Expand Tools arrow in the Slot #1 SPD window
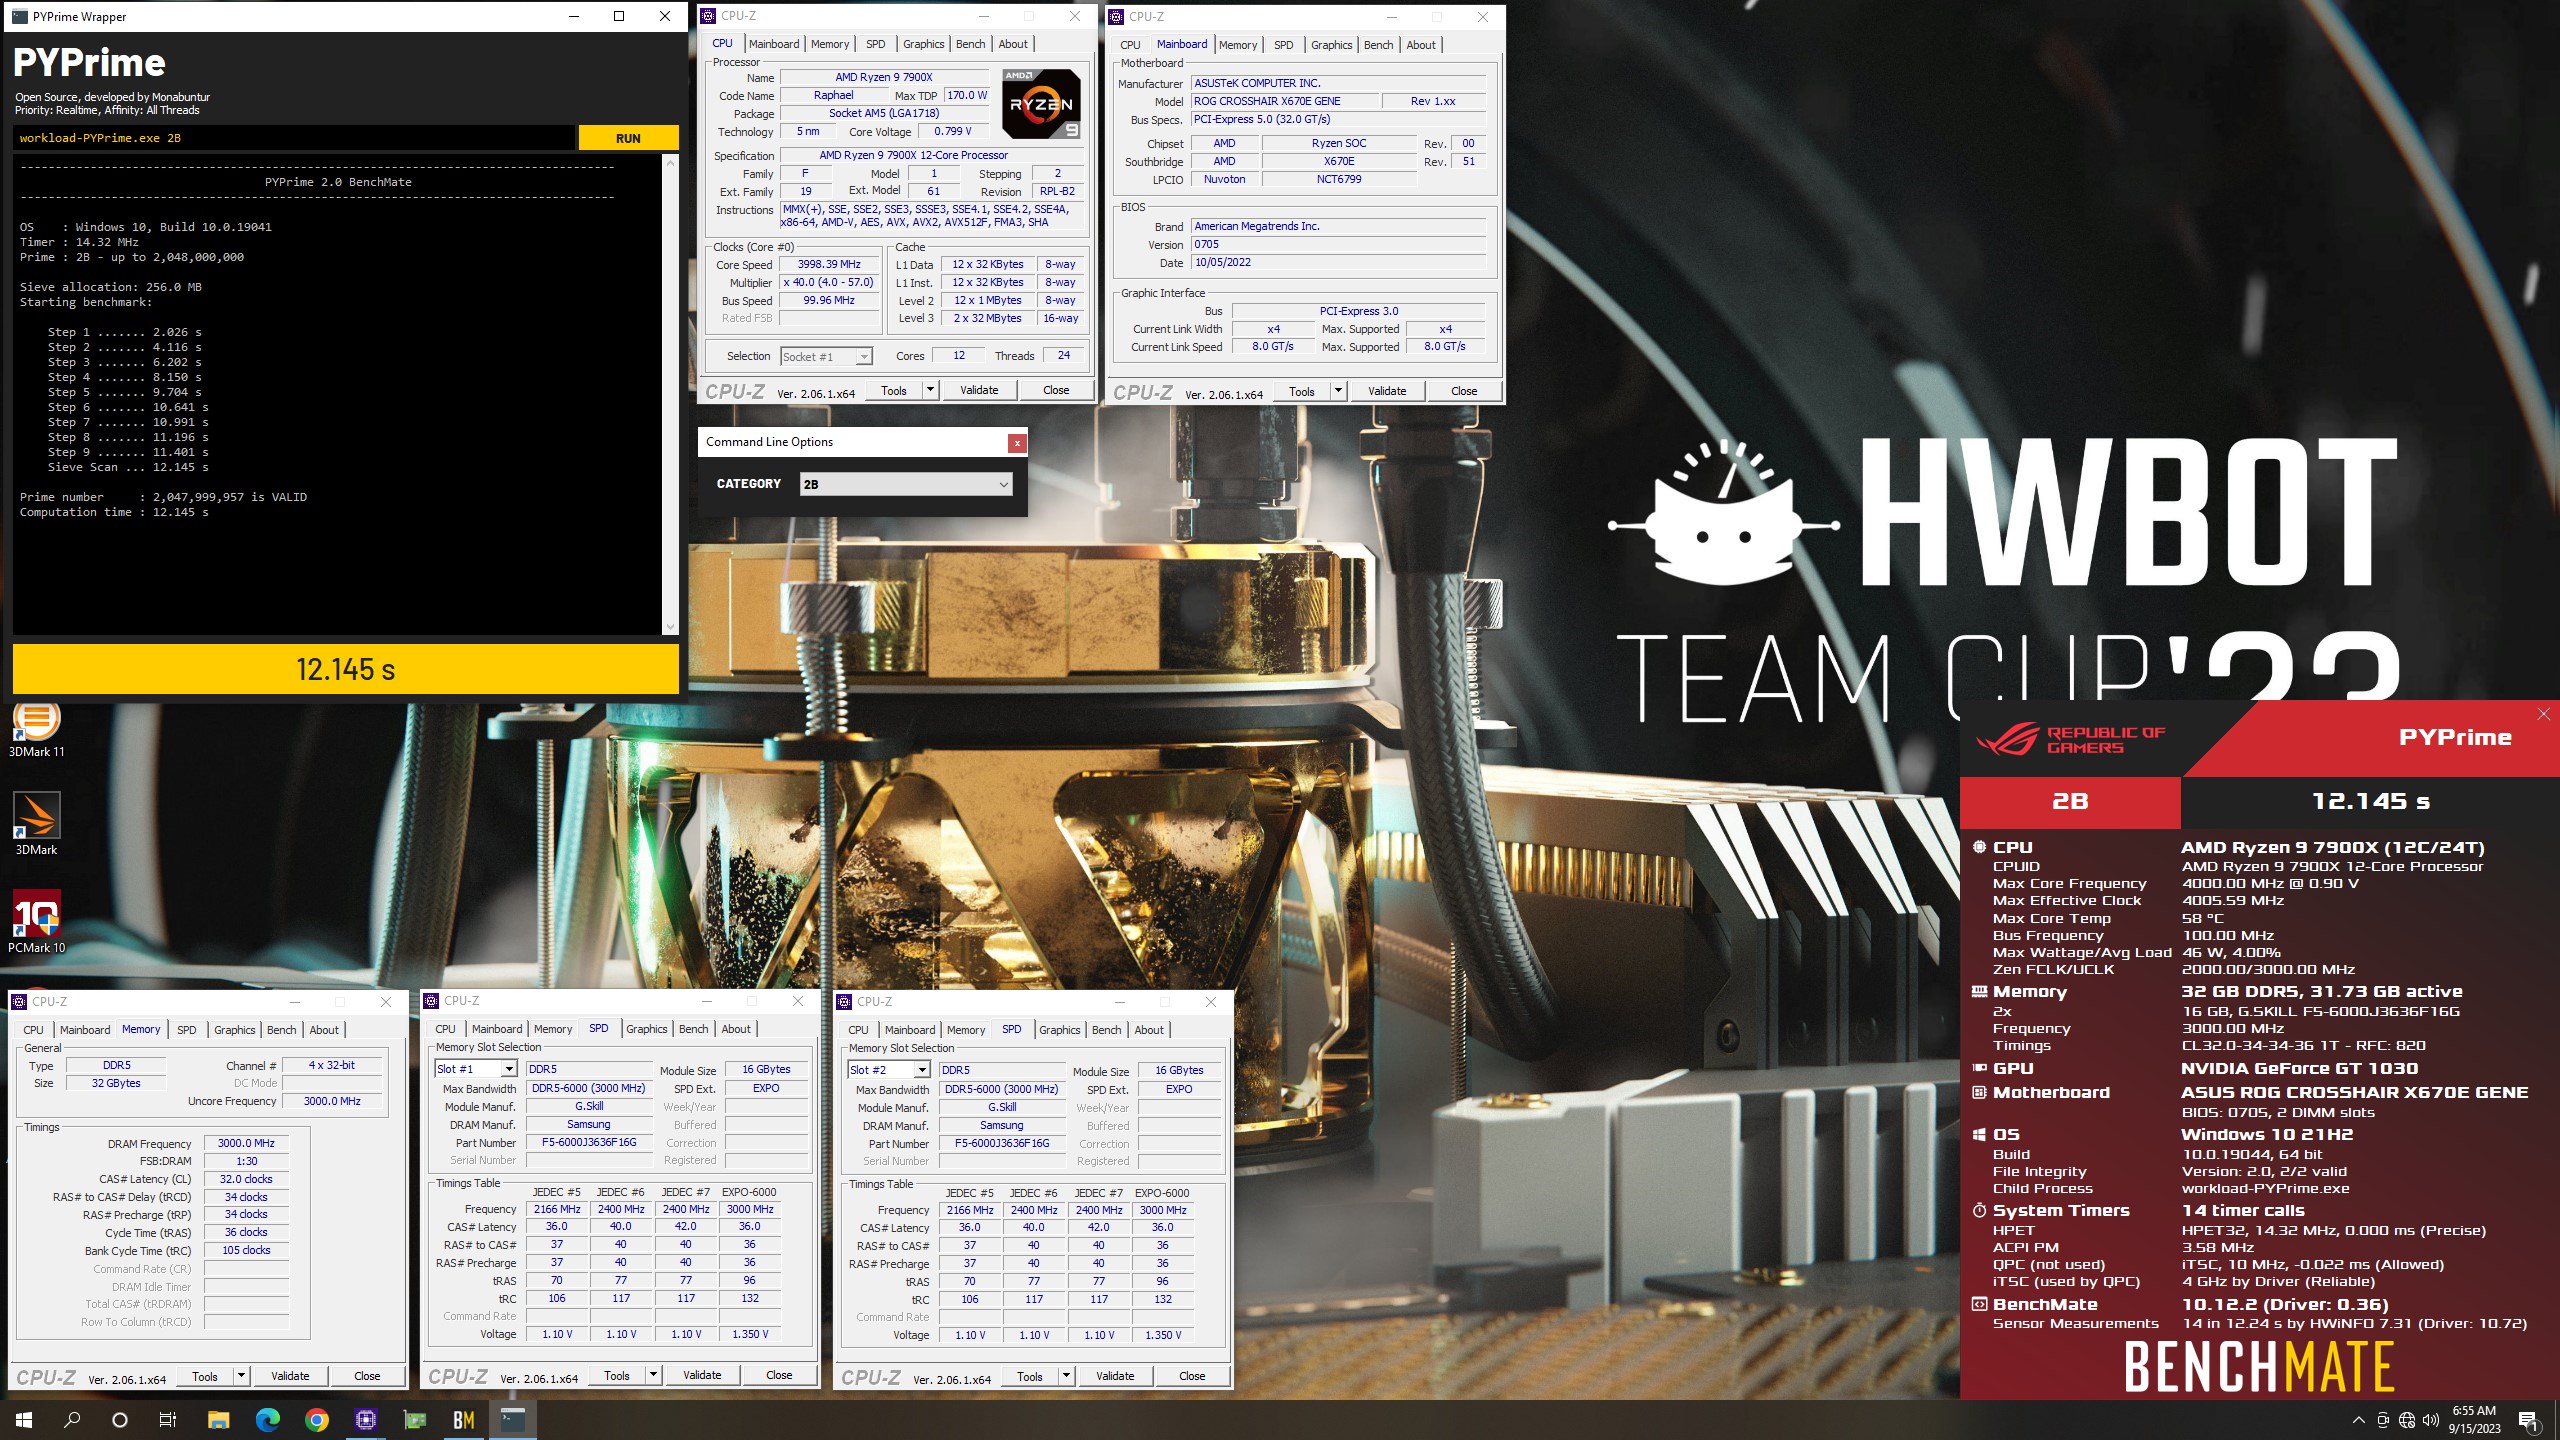Viewport: 2560px width, 1440px height. 653,1375
